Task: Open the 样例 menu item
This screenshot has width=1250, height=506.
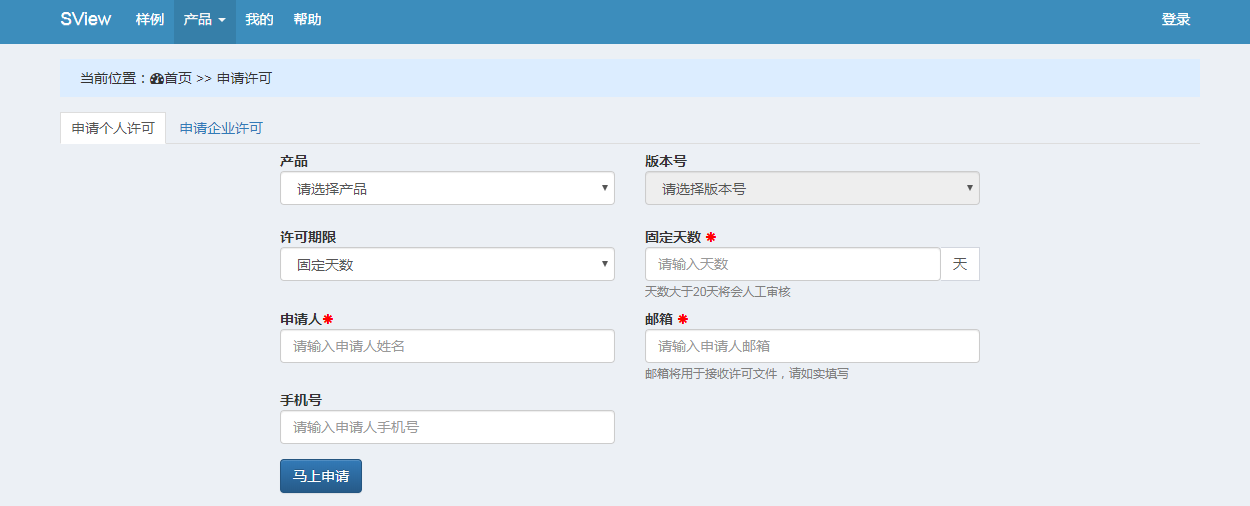Action: click(150, 20)
